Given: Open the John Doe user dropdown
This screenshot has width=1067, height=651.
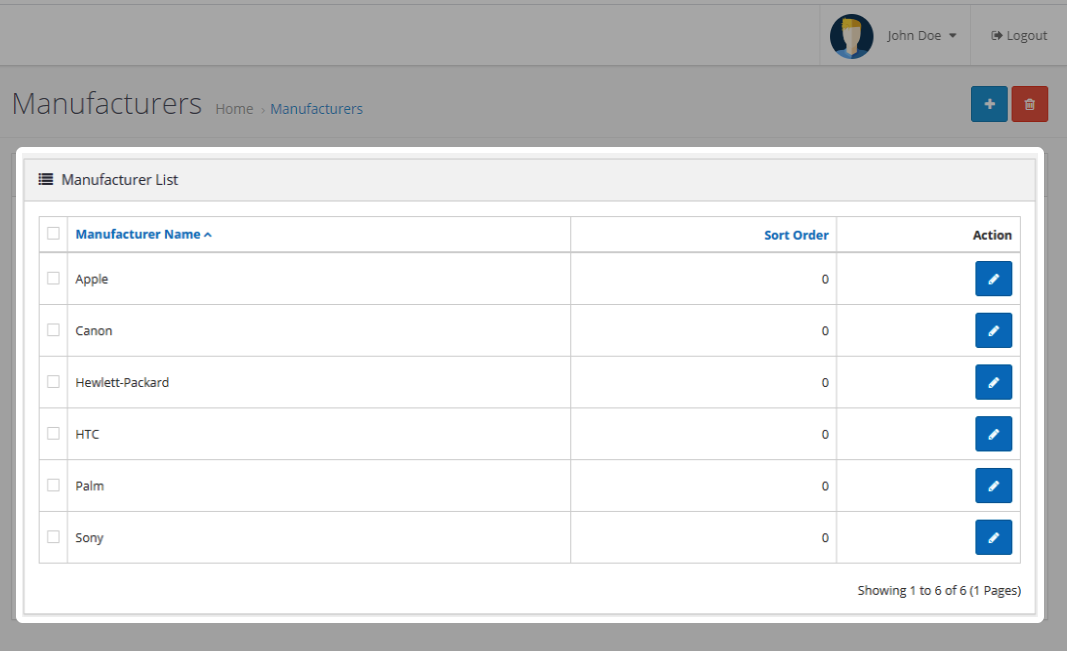Looking at the screenshot, I should click(x=921, y=36).
